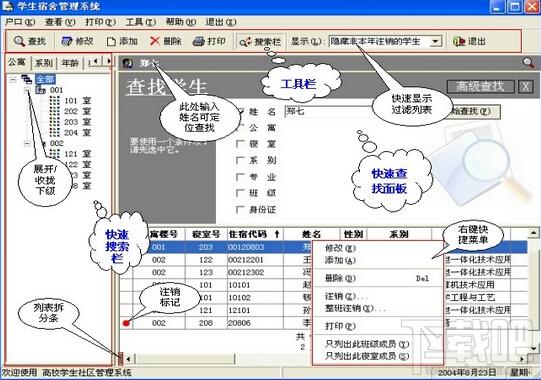Screen dimensions: 541x380
Task: Click the 添加 add toolbar button
Action: [122, 41]
